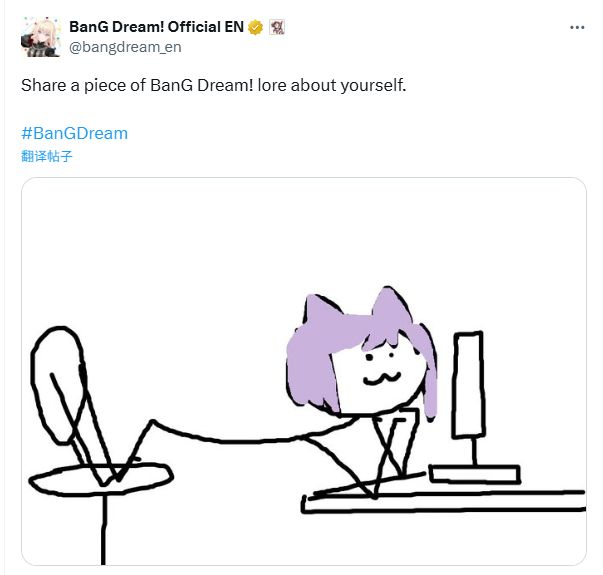Viewport: 603px width, 575px height.
Task: Click the drawn desk surface in the image
Action: 443,502
